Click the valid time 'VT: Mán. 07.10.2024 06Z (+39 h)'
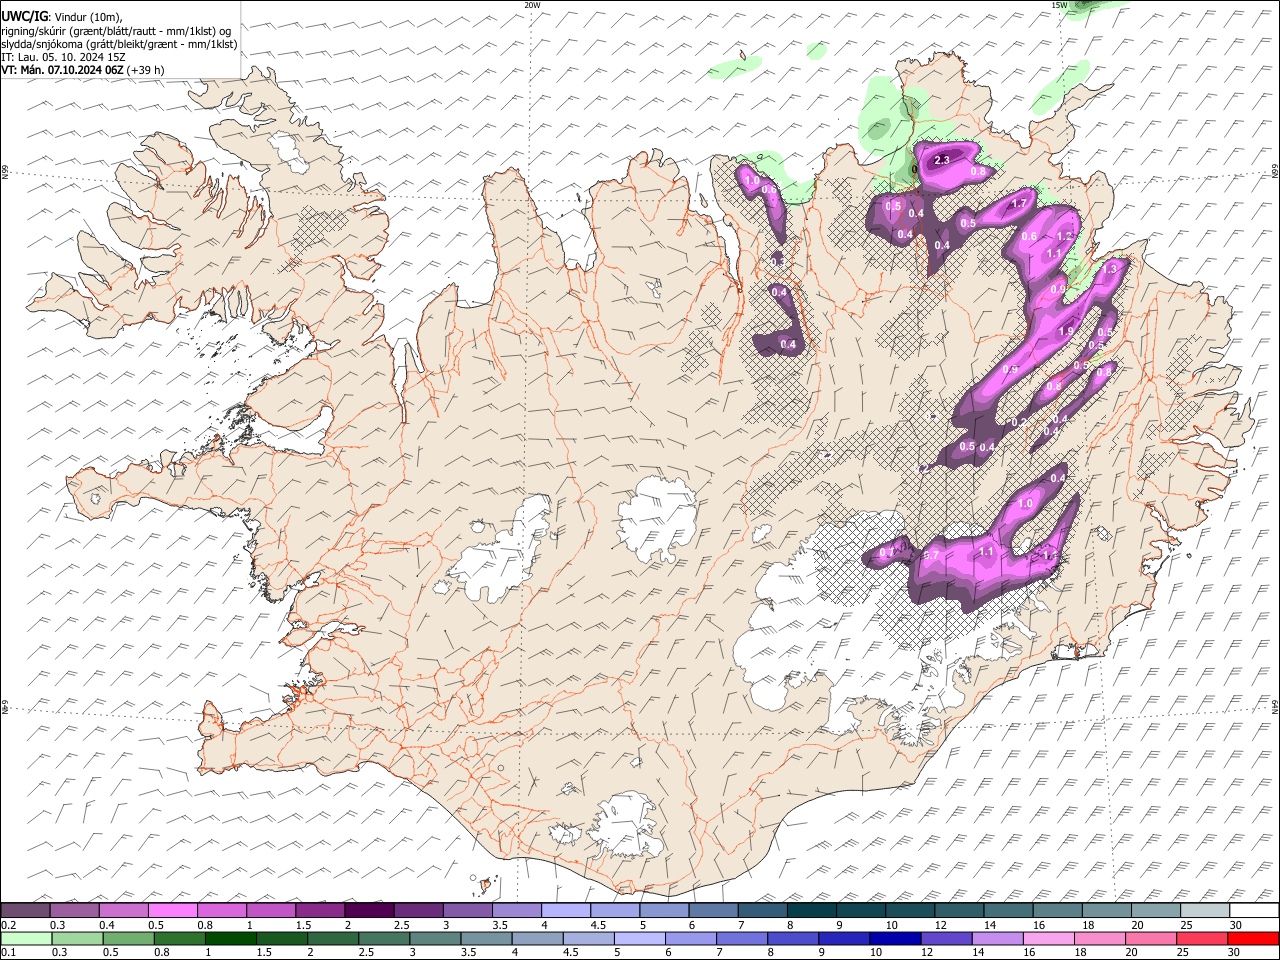This screenshot has width=1280, height=960. click(83, 70)
